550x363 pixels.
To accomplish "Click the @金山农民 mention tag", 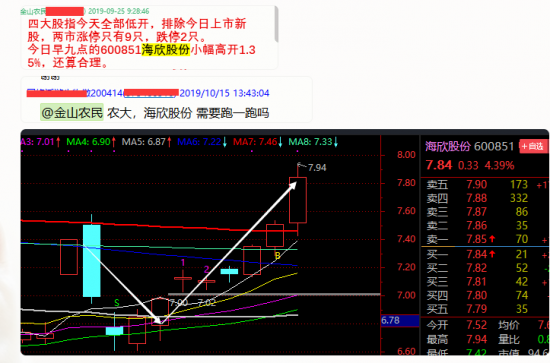I will pyautogui.click(x=72, y=113).
